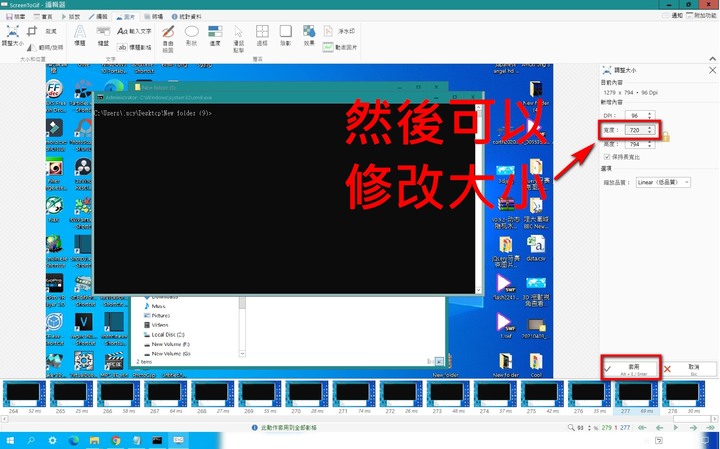The height and width of the screenshot is (449, 720).
Task: Select the Free Drawing tool
Action: [x=168, y=38]
